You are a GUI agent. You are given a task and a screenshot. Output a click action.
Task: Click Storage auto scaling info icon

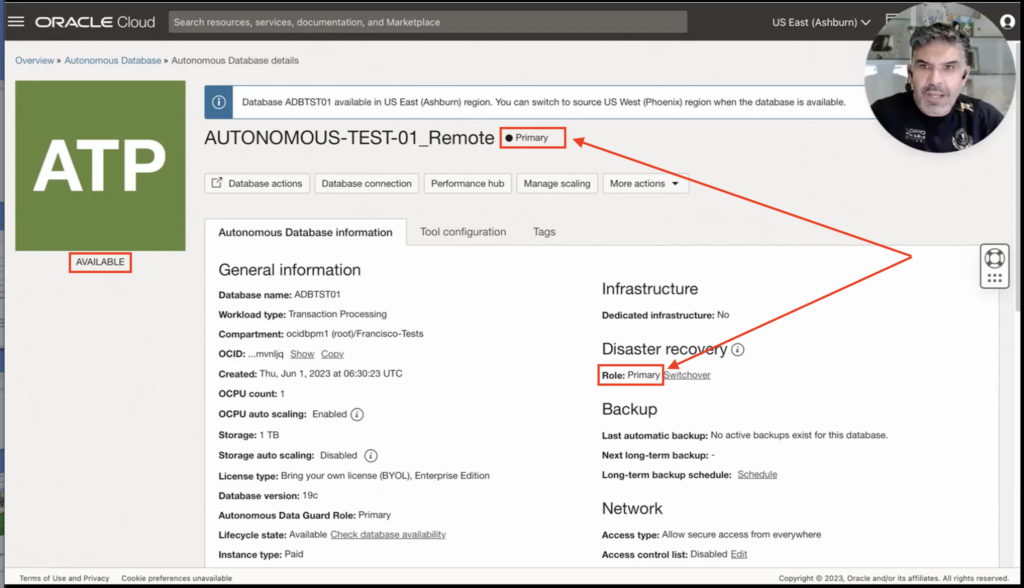tap(370, 455)
